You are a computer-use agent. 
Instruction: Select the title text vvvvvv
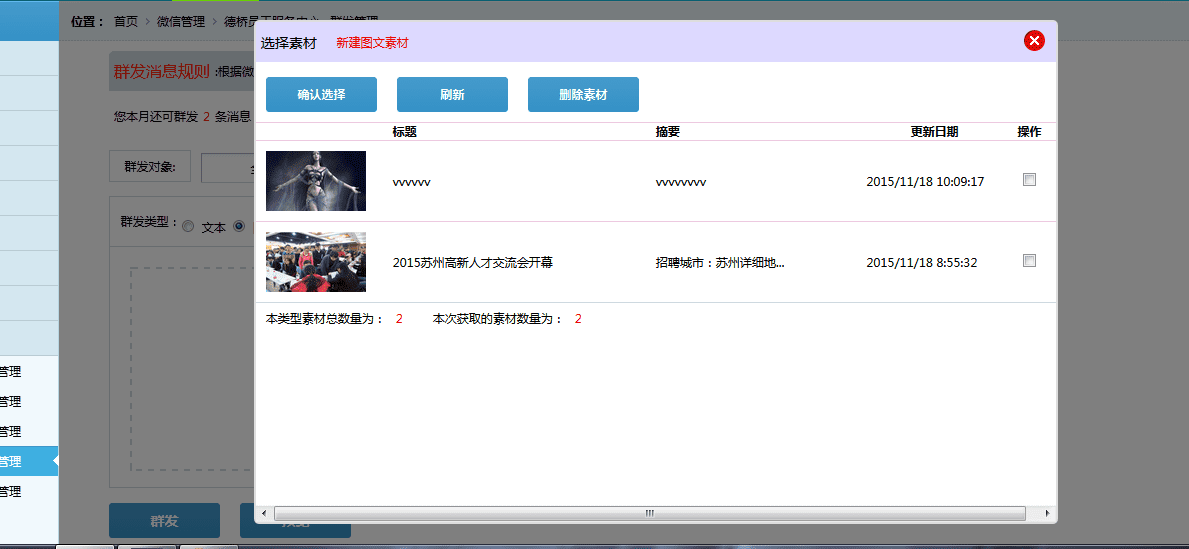(412, 182)
